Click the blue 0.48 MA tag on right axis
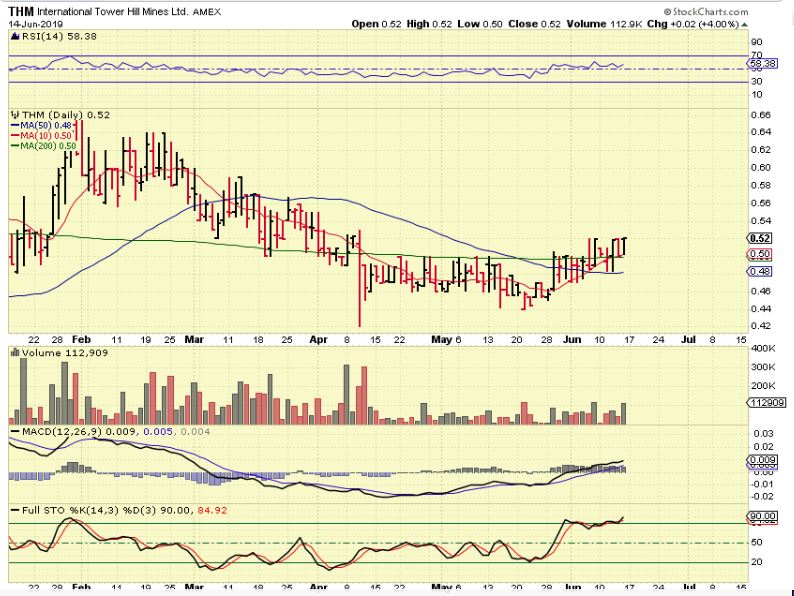The height and width of the screenshot is (596, 794). pyautogui.click(x=760, y=271)
